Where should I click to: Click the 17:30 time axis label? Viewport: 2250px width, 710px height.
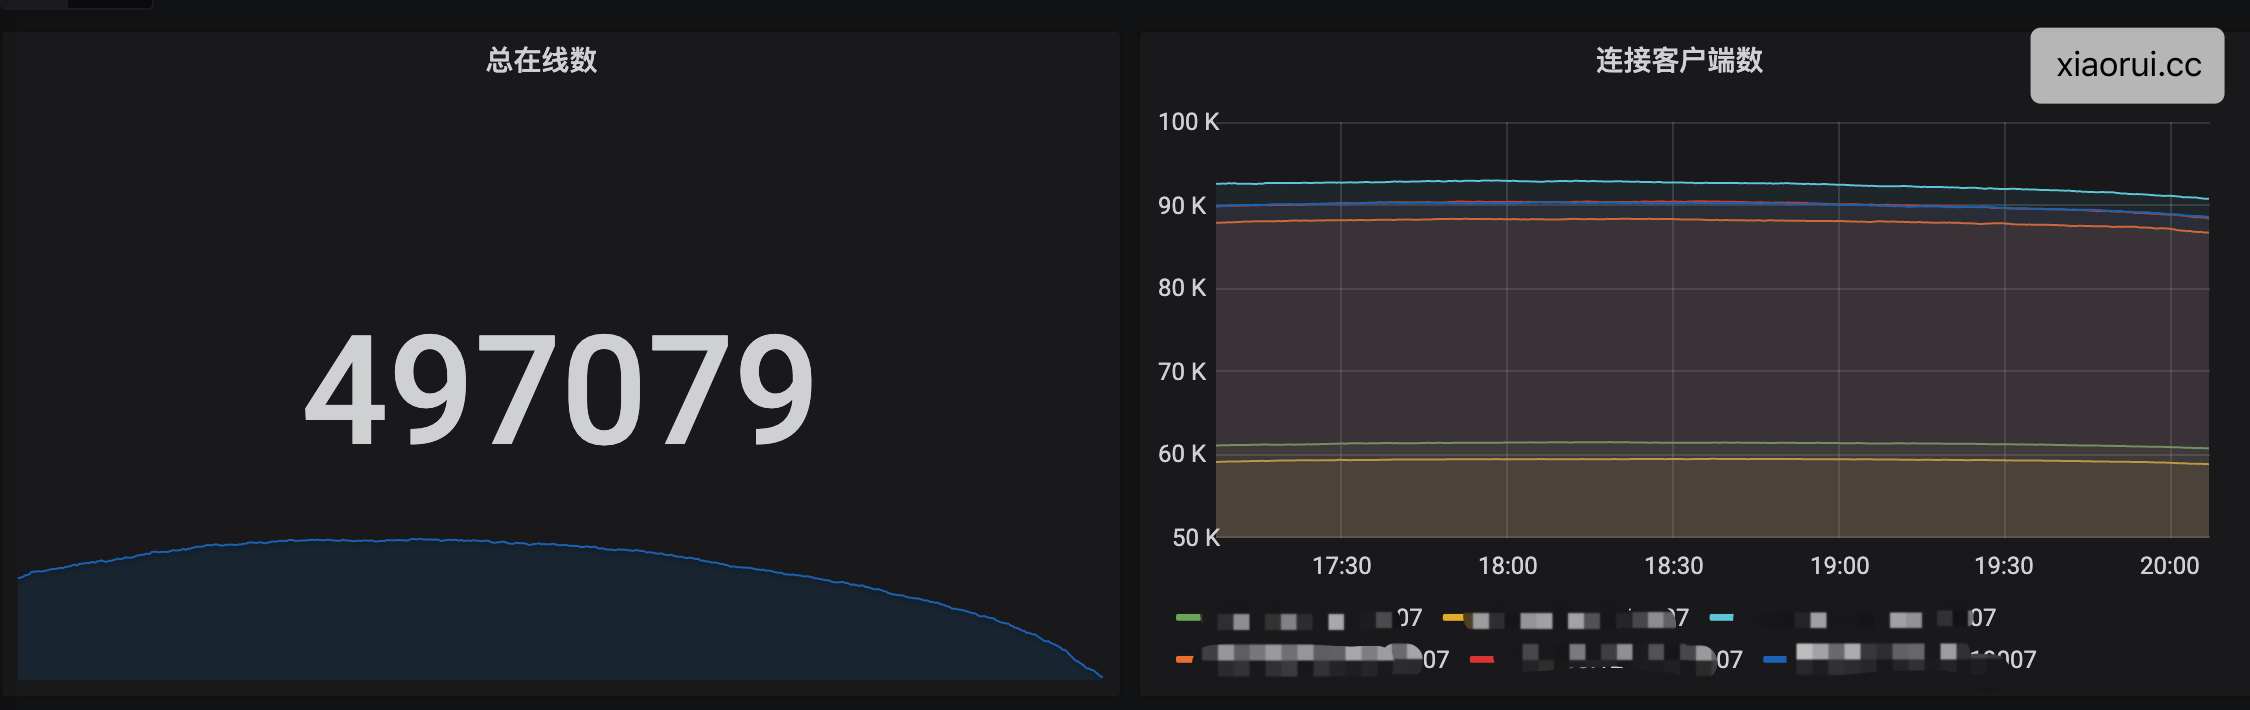(1341, 566)
